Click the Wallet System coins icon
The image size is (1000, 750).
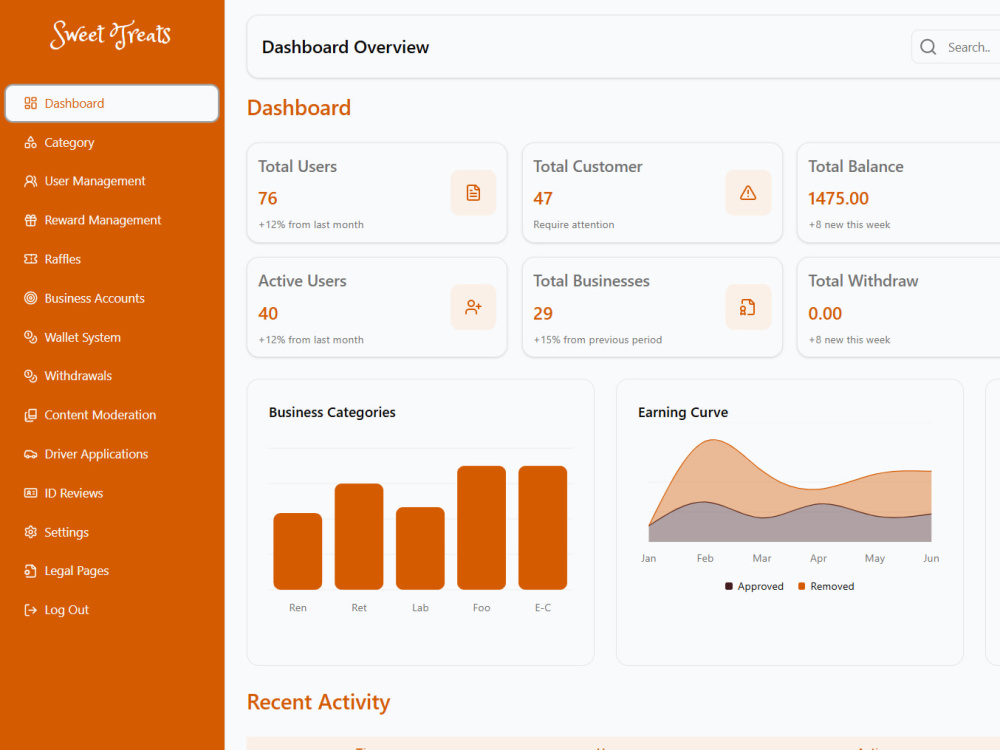coord(31,337)
